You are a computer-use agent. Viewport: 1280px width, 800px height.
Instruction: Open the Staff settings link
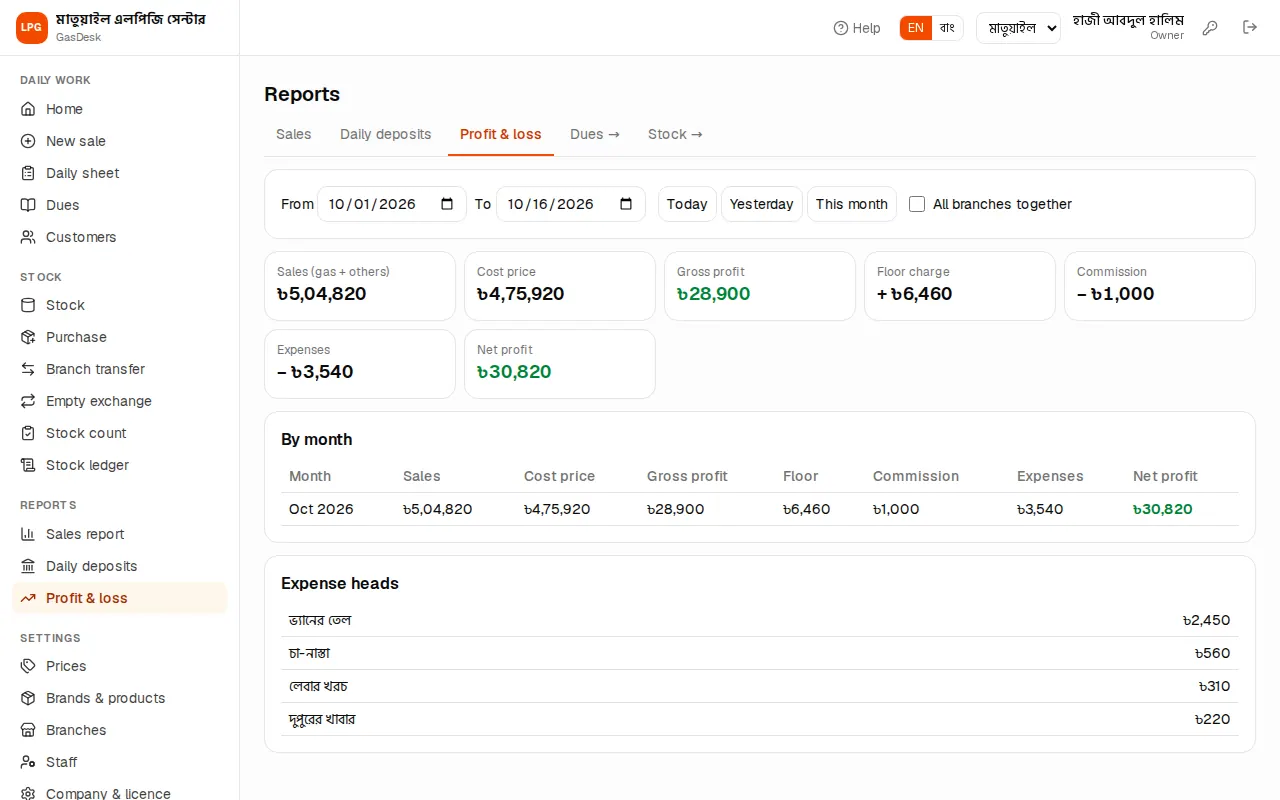coord(120,762)
